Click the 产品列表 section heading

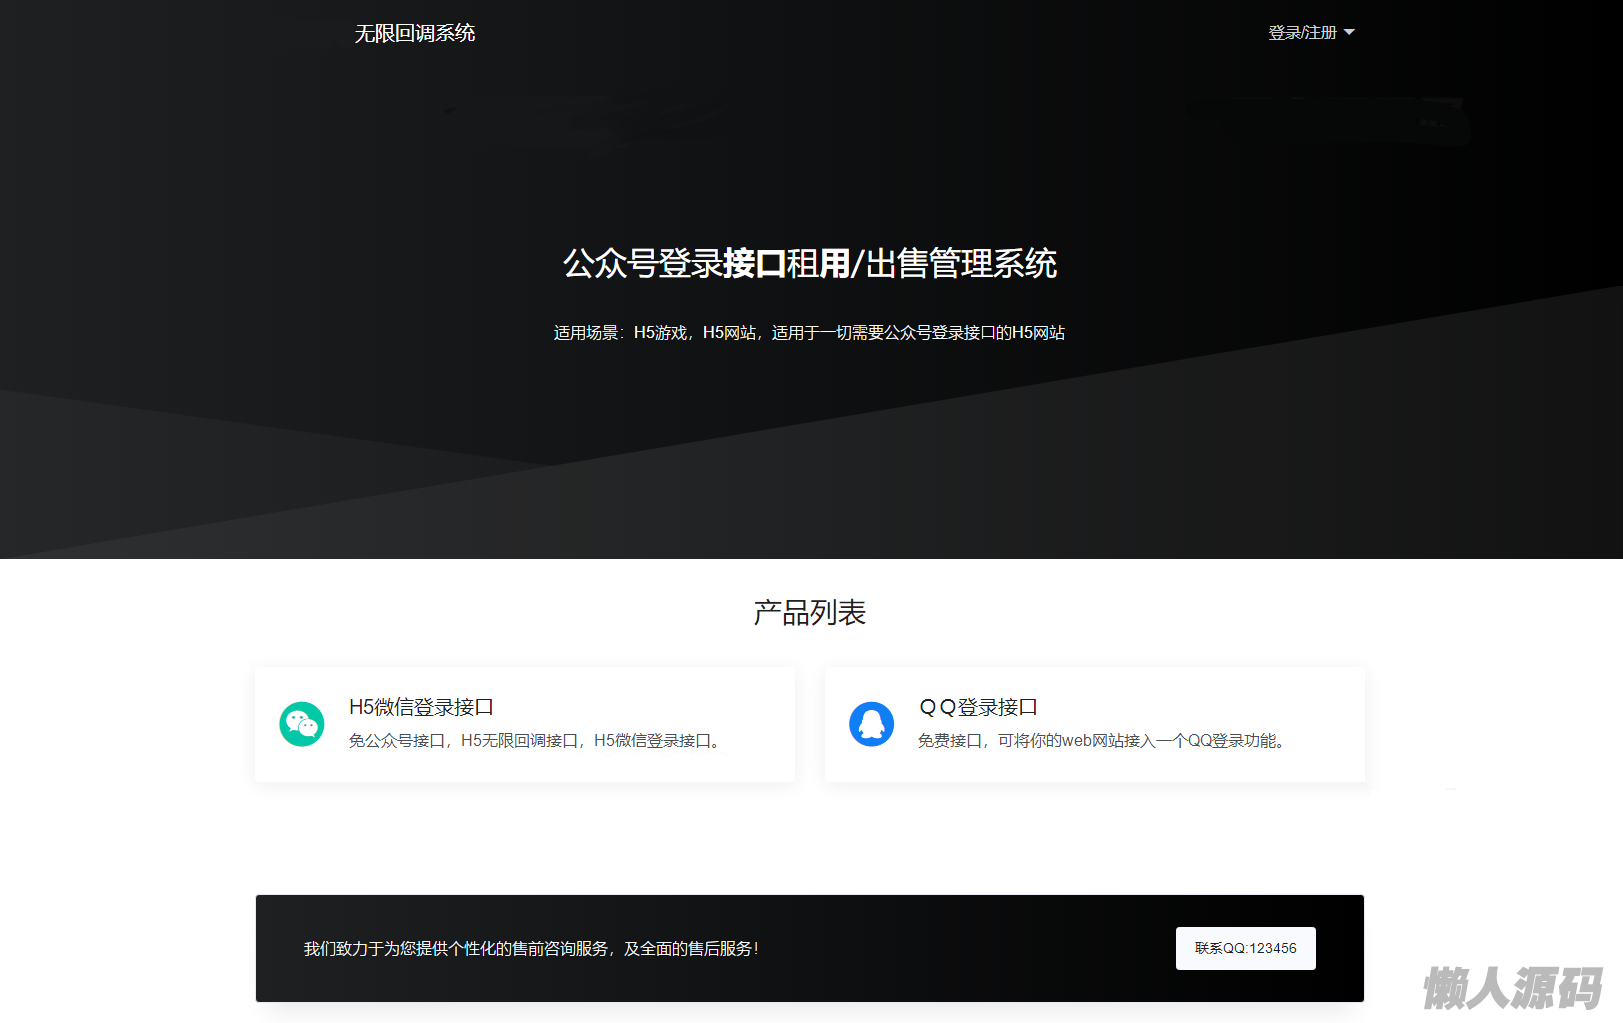[810, 612]
